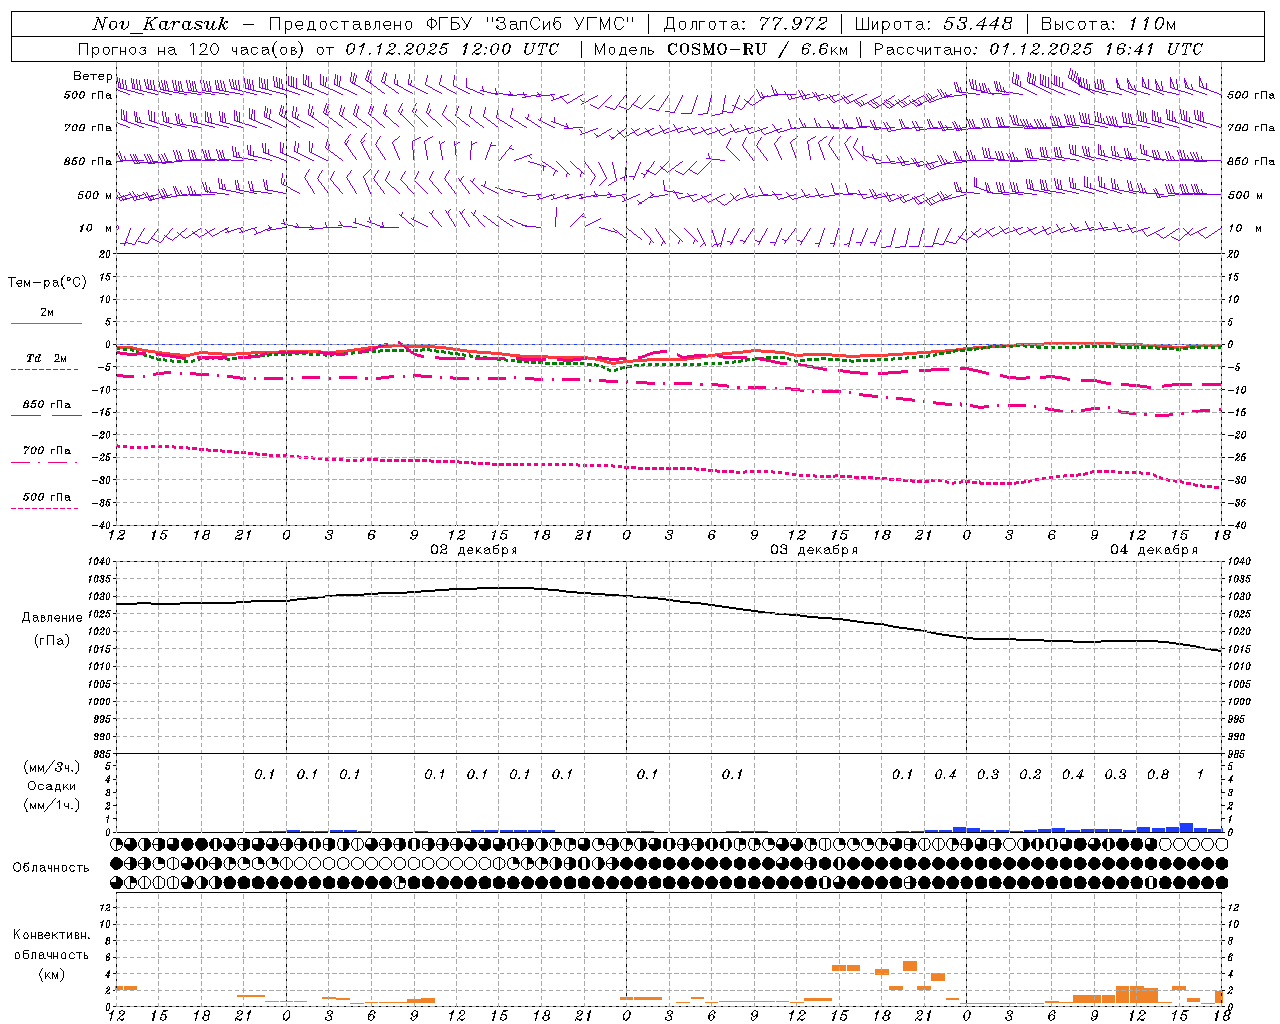This screenshot has height=1024, width=1280.
Task: Click the '03 декабря' date label
Action: 814,550
